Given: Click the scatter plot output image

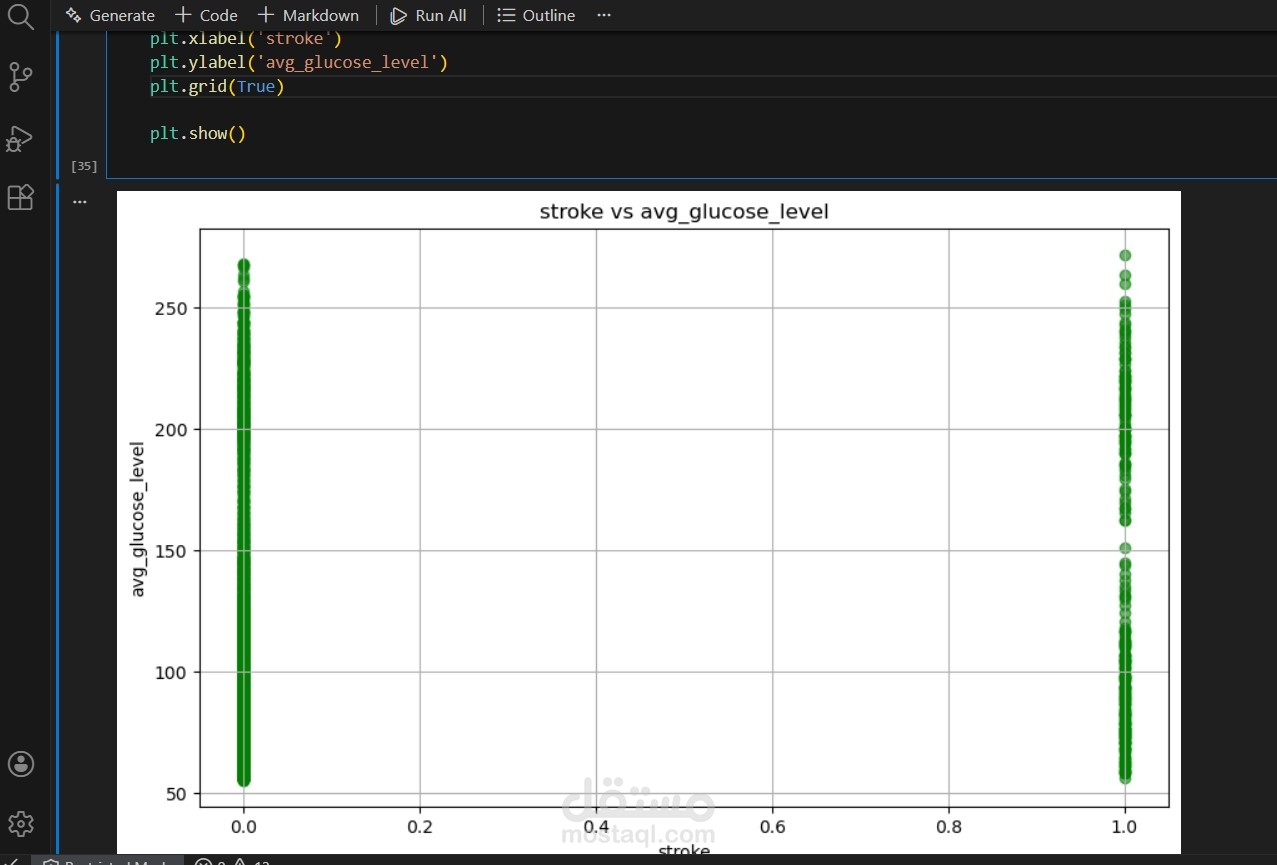Looking at the screenshot, I should 649,523.
